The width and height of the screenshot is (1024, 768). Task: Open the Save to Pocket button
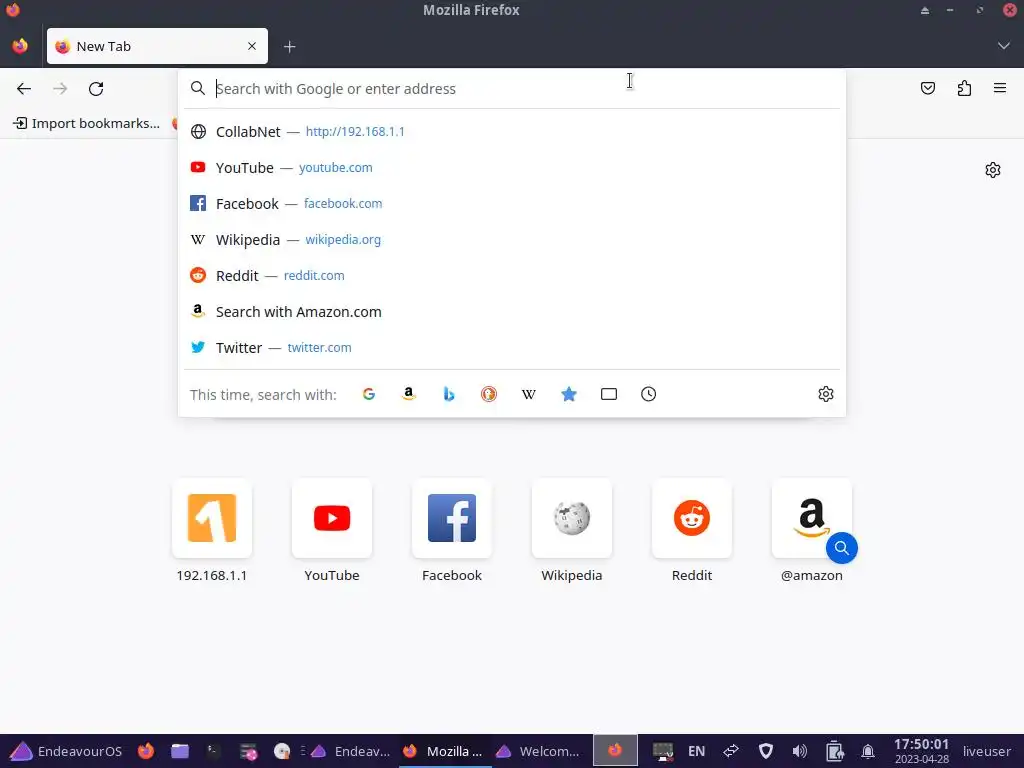pyautogui.click(x=927, y=88)
